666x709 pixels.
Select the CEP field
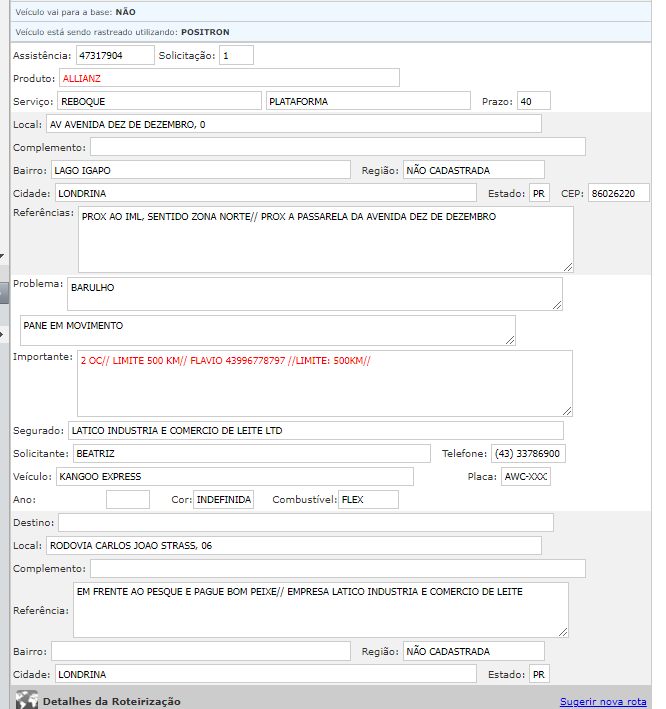[x=618, y=193]
